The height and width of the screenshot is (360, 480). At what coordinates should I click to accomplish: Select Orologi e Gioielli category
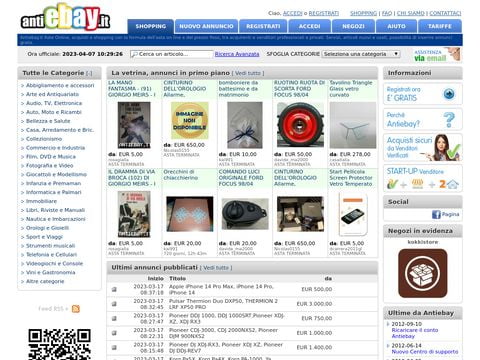47,228
